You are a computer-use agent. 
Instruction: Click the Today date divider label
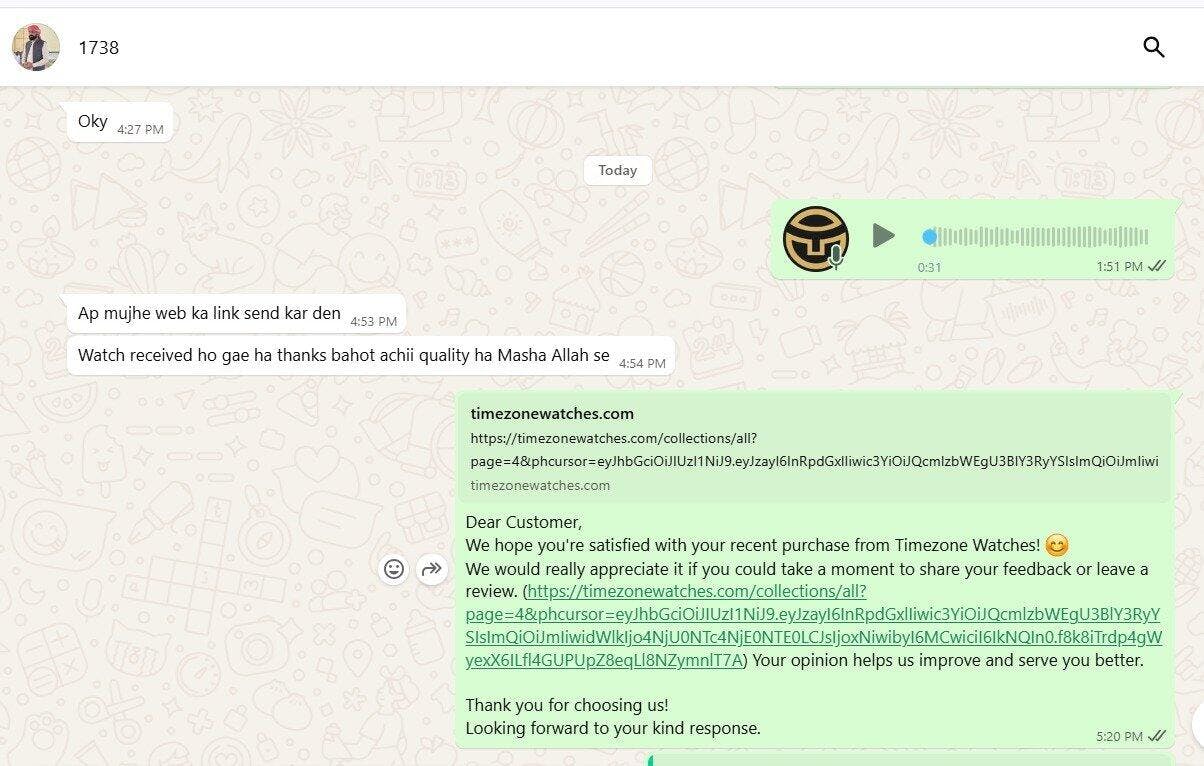click(617, 170)
